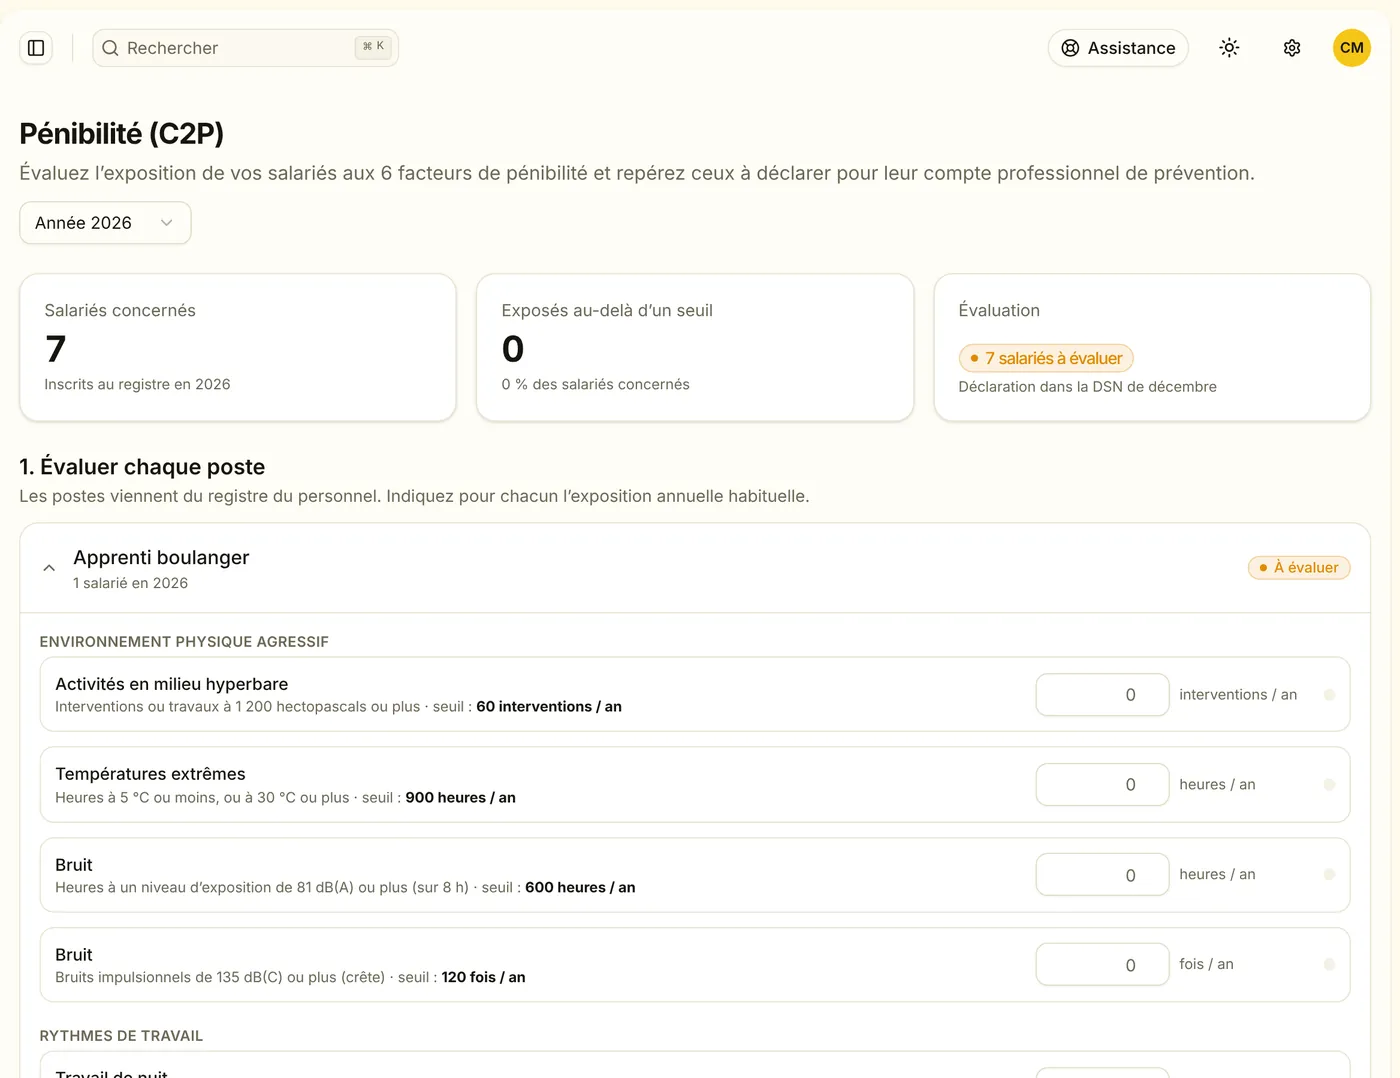Open the Année 2026 dropdown
This screenshot has width=1400, height=1078.
[105, 223]
